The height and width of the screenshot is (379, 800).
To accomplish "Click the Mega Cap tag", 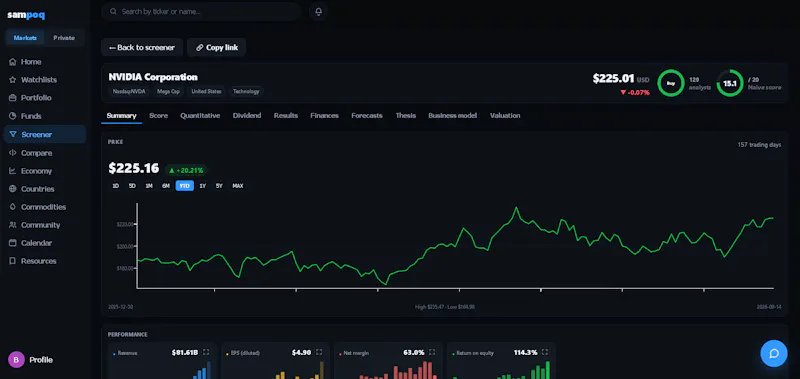I will click(x=167, y=92).
